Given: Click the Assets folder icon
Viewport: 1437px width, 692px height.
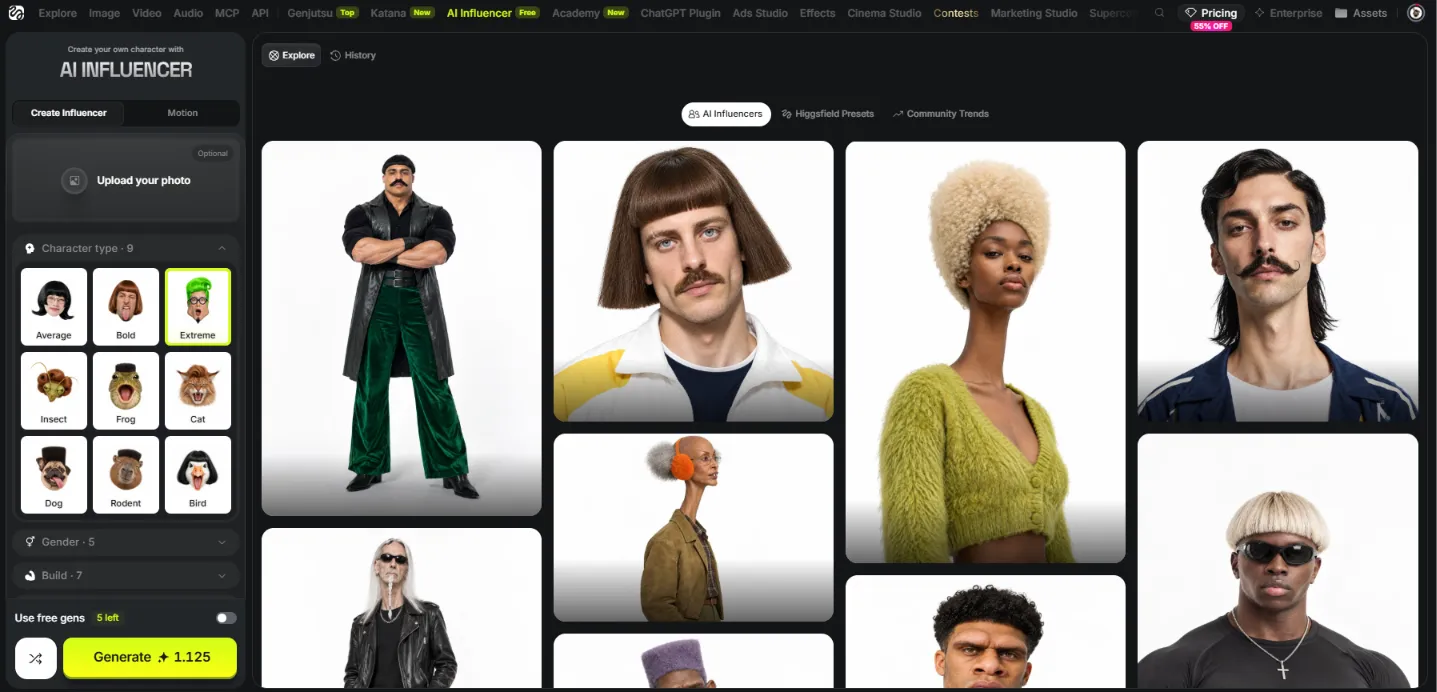Looking at the screenshot, I should (x=1341, y=13).
